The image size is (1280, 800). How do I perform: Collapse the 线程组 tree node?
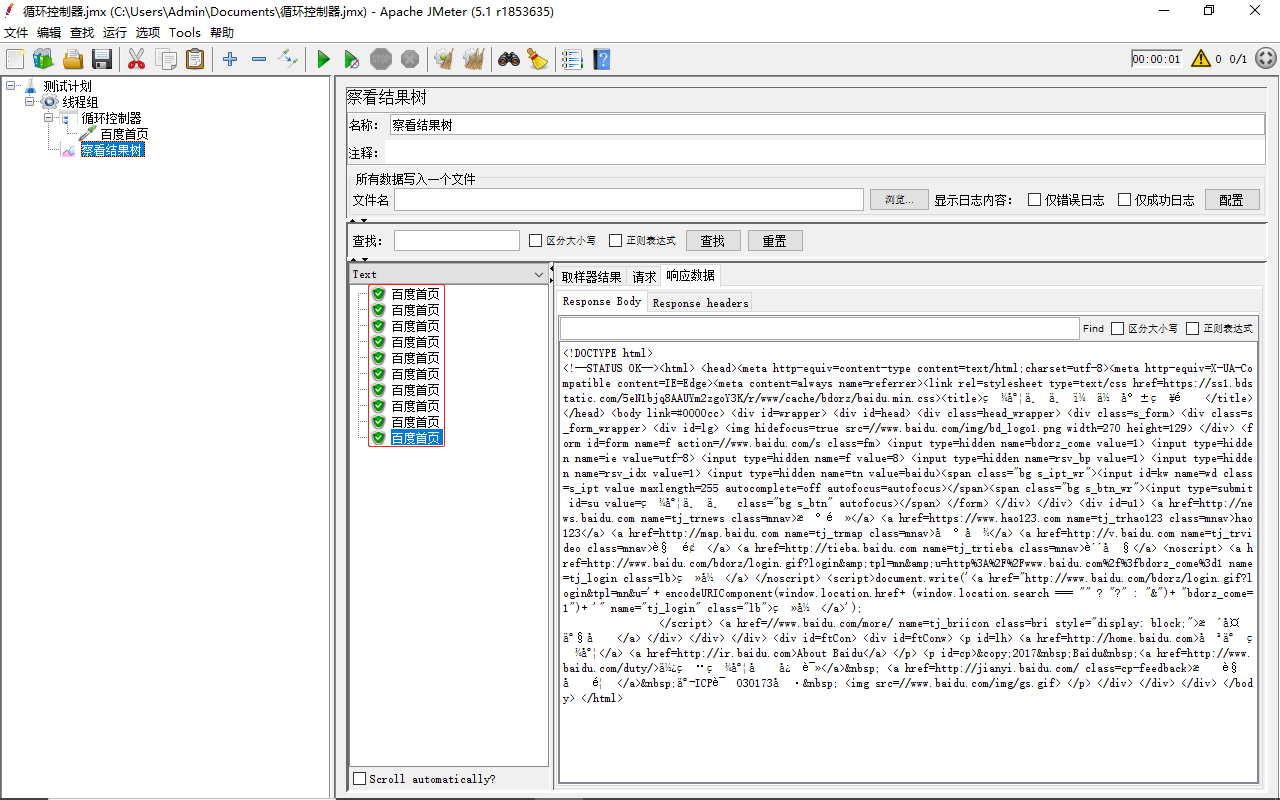pyautogui.click(x=29, y=101)
